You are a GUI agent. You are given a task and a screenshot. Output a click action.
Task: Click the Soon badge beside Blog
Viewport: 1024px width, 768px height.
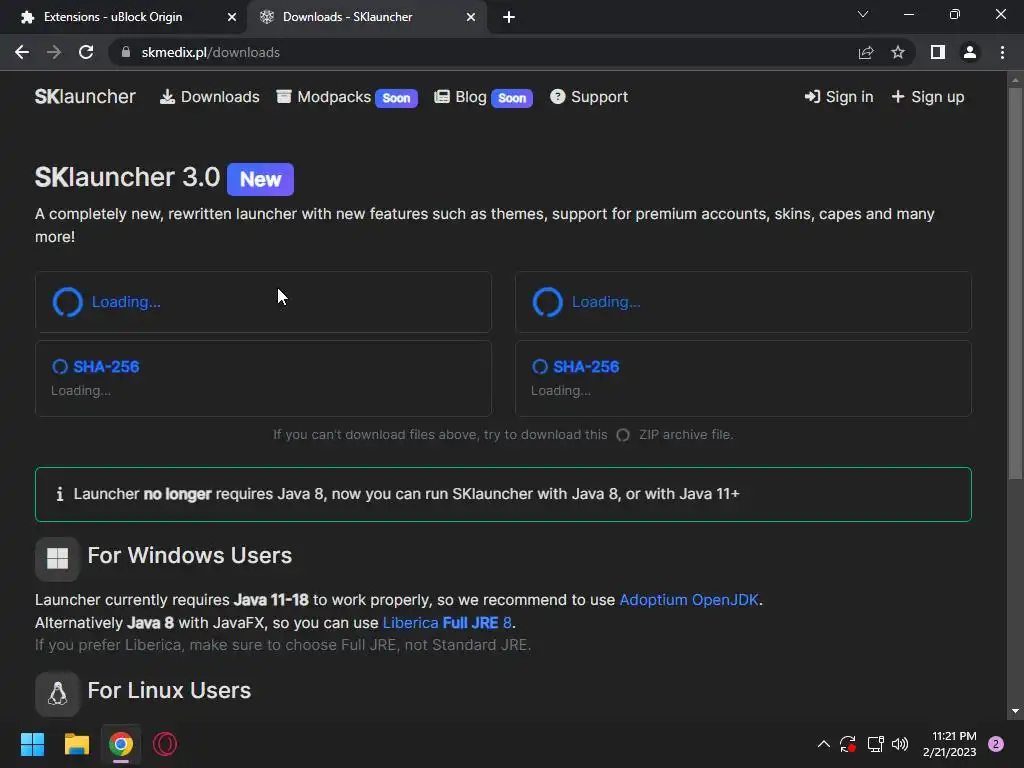pos(512,98)
